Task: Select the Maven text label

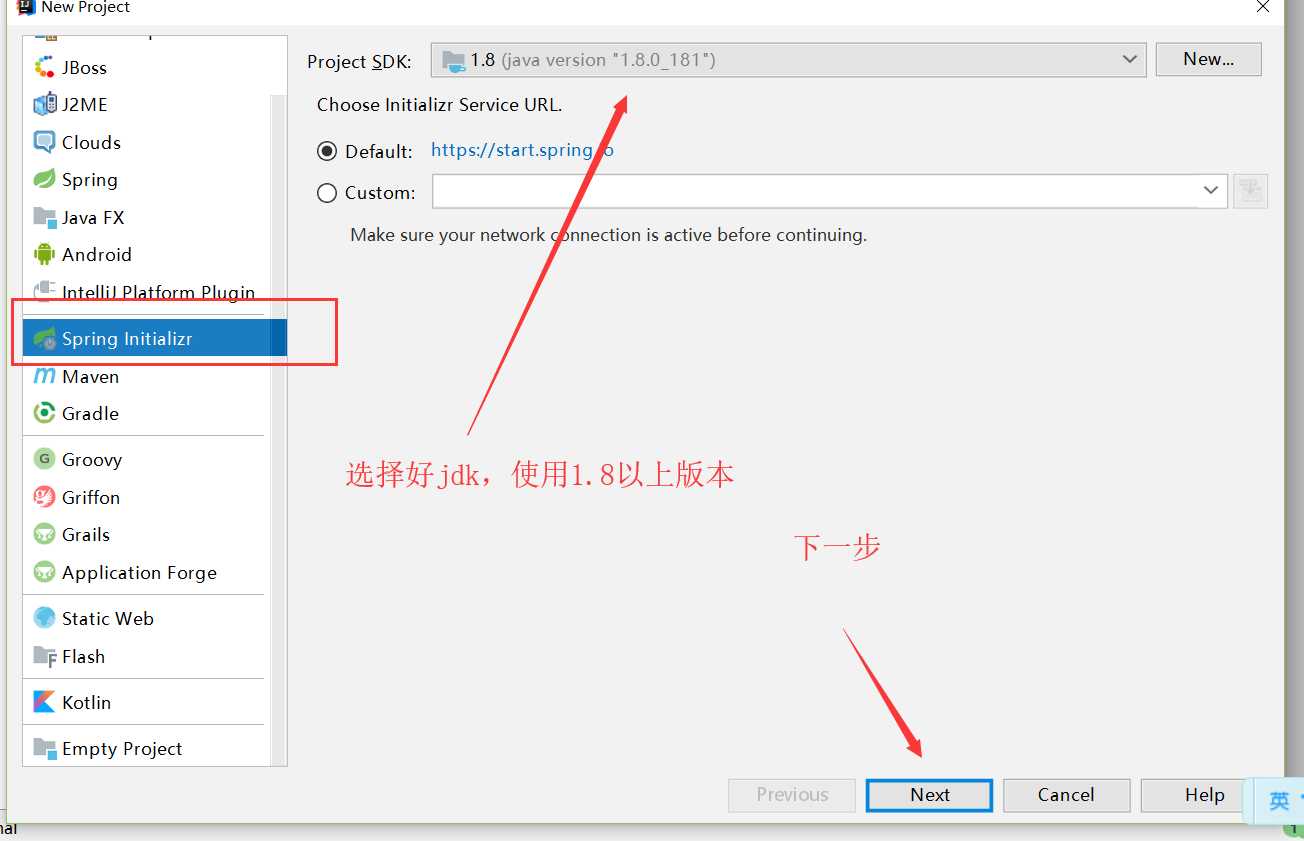Action: point(90,377)
